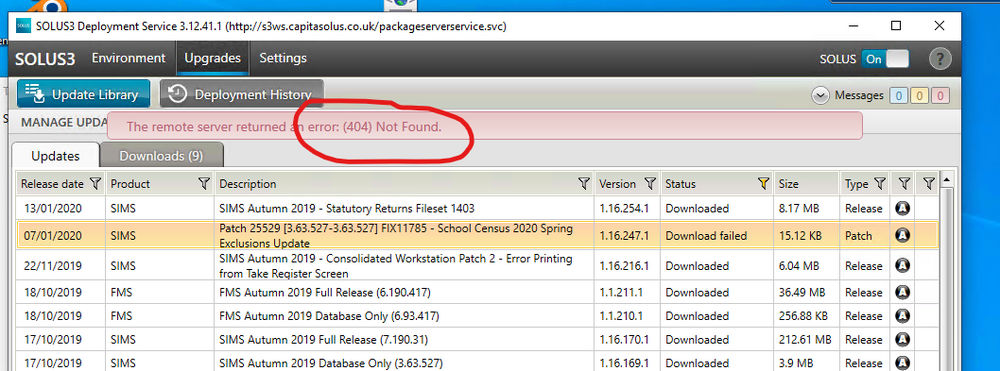Filter the Version column
Viewport: 1000px width, 371px height.
(x=650, y=184)
